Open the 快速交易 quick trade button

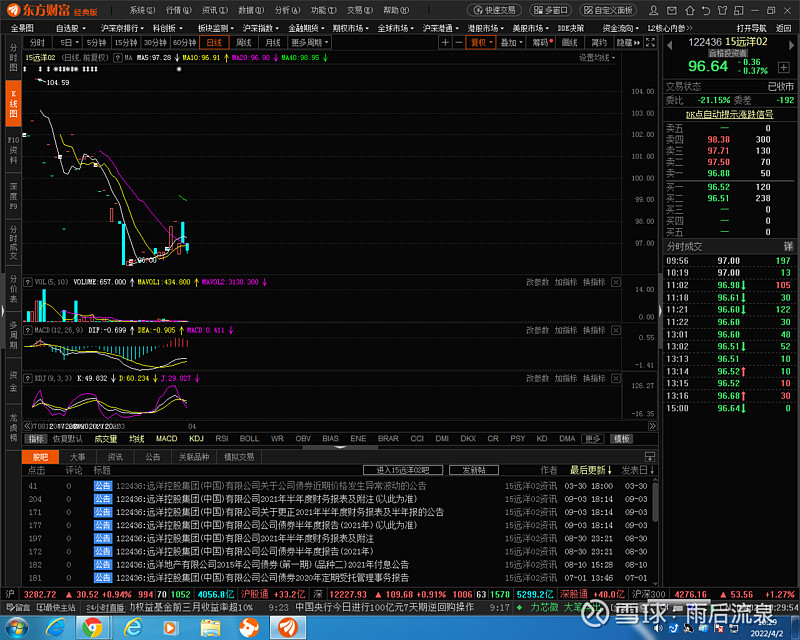[x=494, y=10]
